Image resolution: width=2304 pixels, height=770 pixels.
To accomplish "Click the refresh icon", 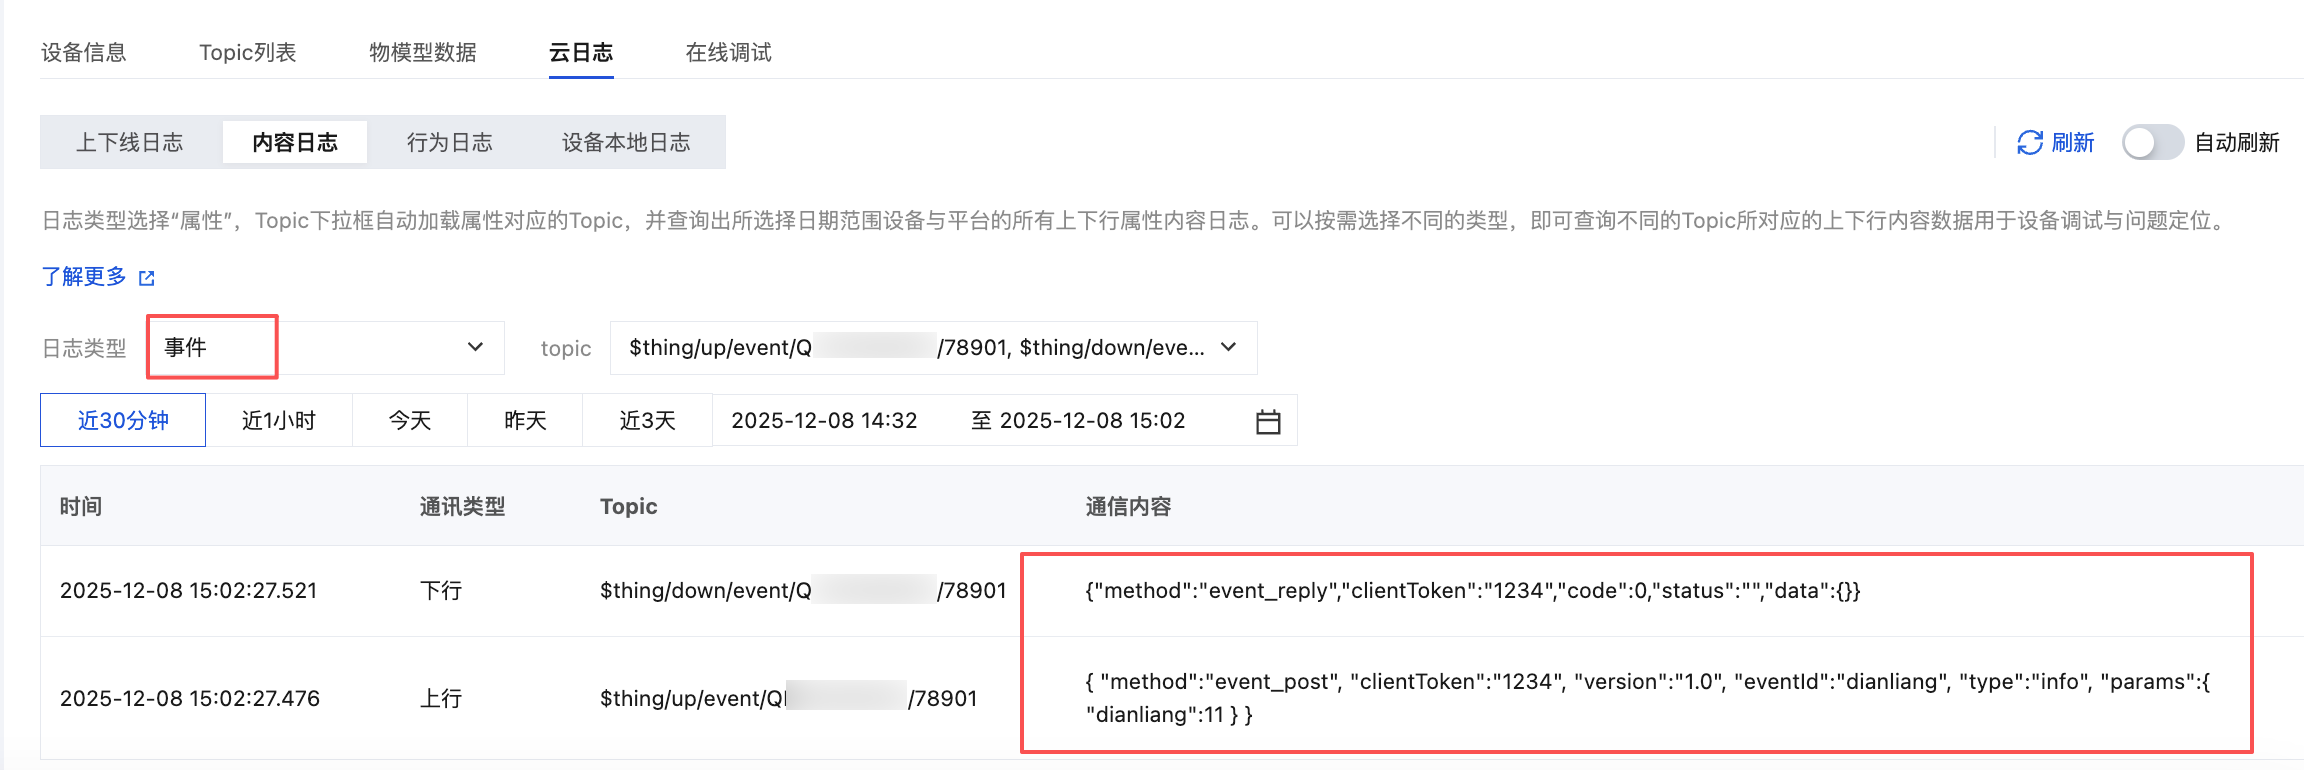I will 2029,143.
